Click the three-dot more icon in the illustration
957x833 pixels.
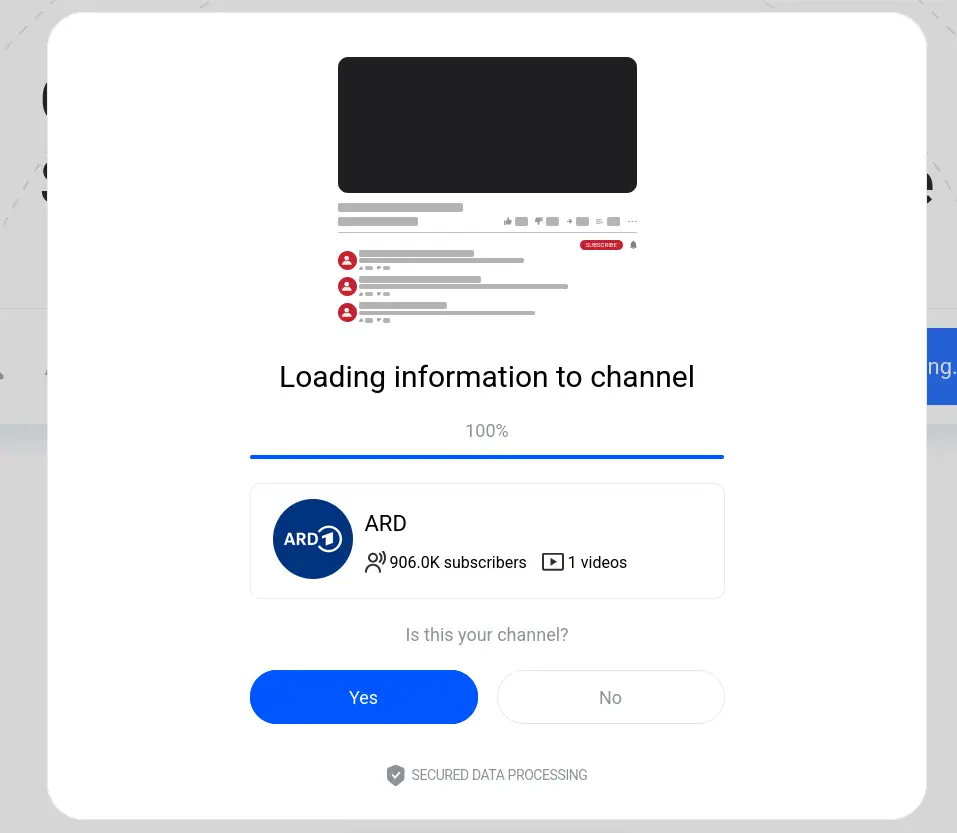[632, 221]
